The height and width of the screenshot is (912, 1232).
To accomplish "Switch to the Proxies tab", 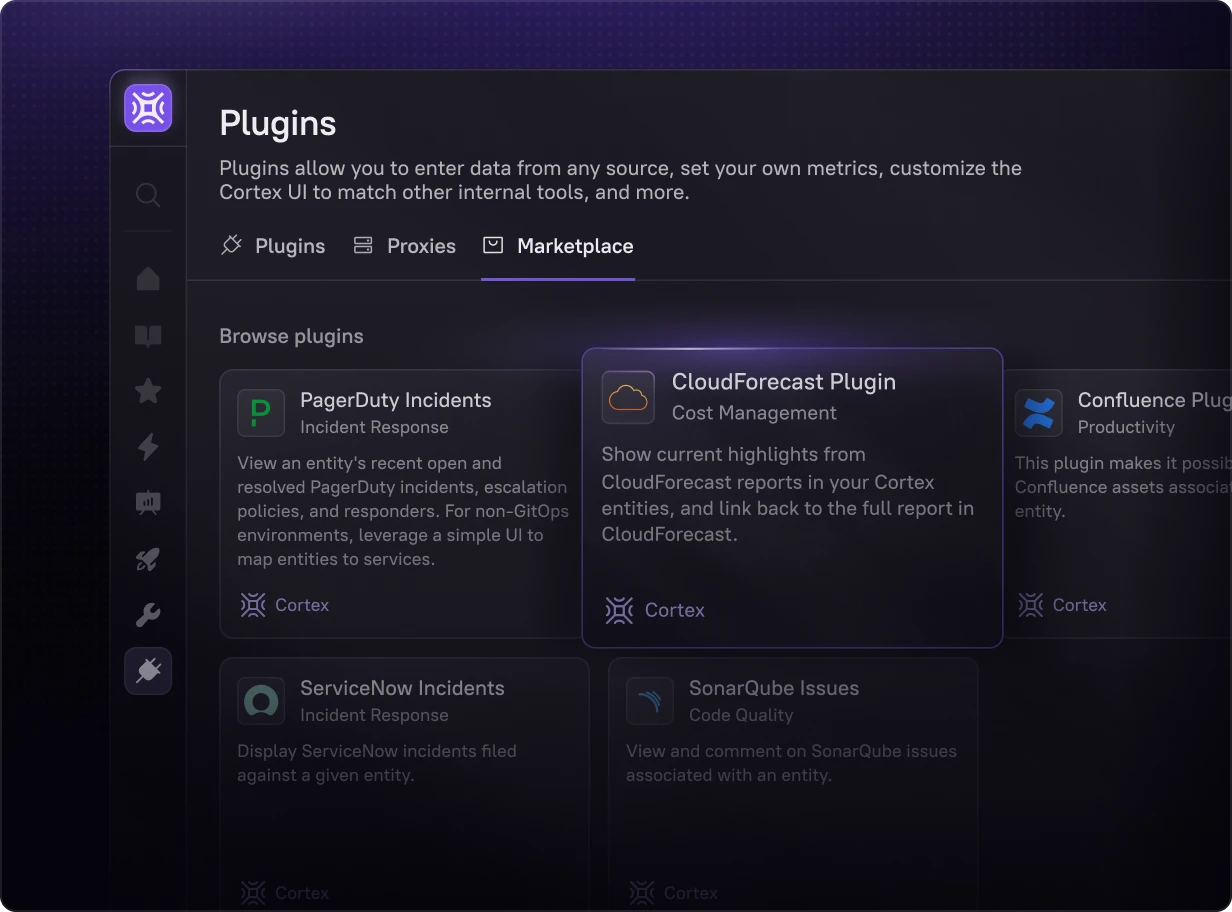I will pos(405,246).
